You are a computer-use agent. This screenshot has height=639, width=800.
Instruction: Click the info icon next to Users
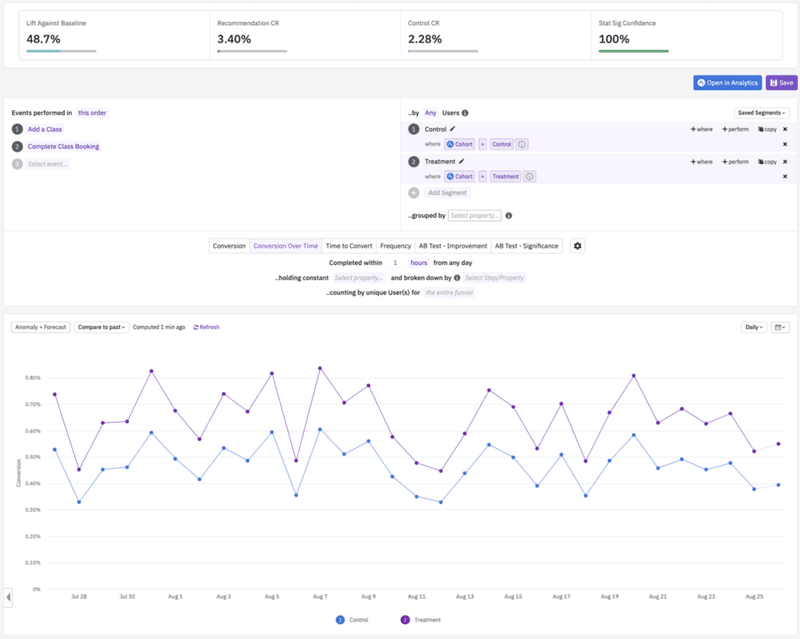tap(465, 113)
